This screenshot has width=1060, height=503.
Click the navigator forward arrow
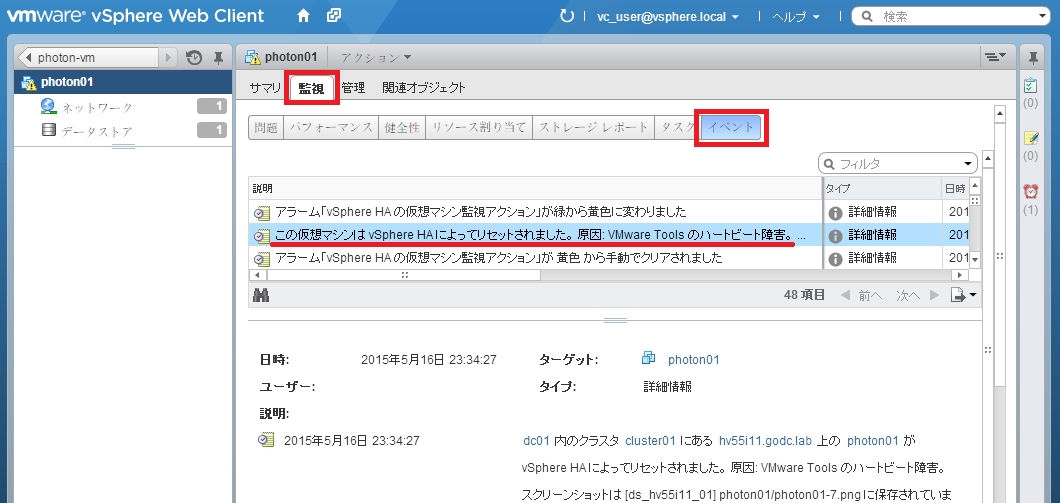(x=169, y=58)
